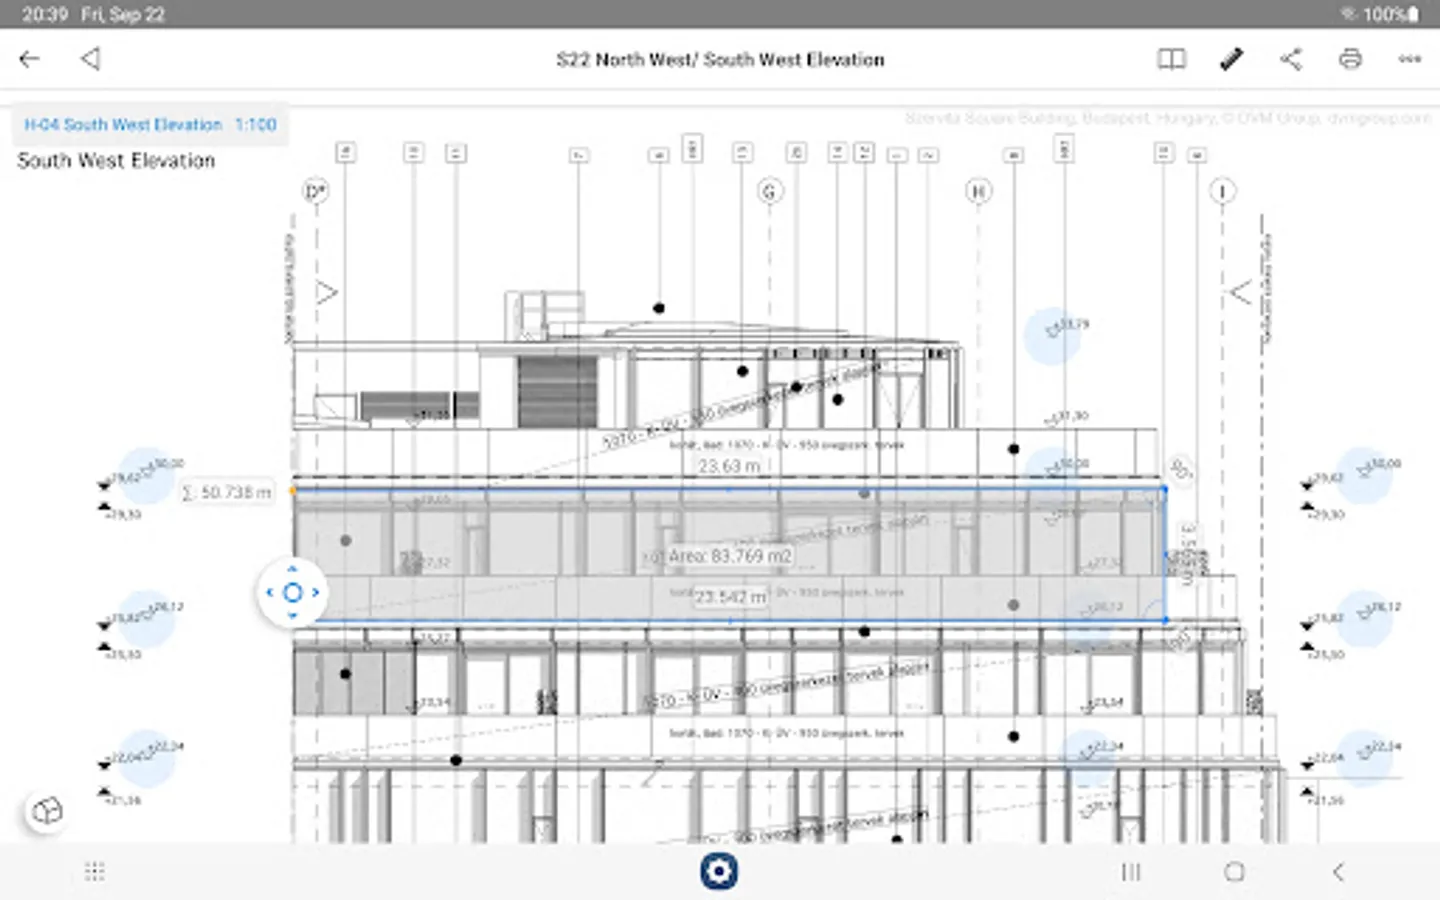Tap grid axis marker G
Image resolution: width=1440 pixels, height=900 pixels.
tap(769, 191)
